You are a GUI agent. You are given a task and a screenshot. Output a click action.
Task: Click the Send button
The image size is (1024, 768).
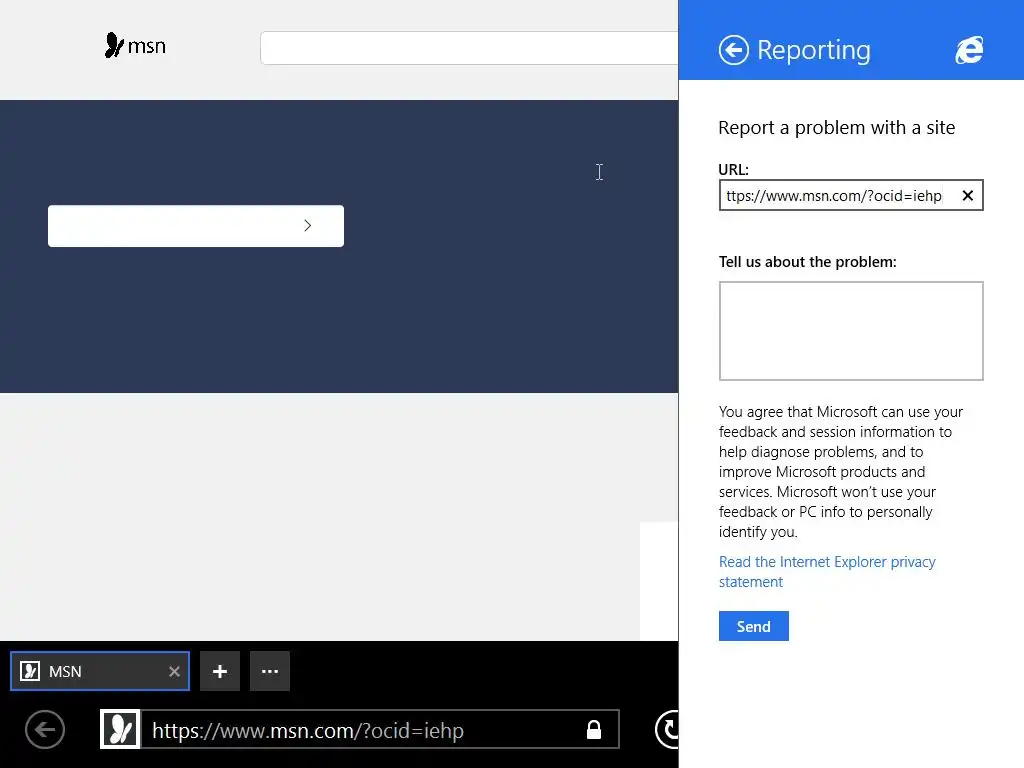(x=754, y=626)
